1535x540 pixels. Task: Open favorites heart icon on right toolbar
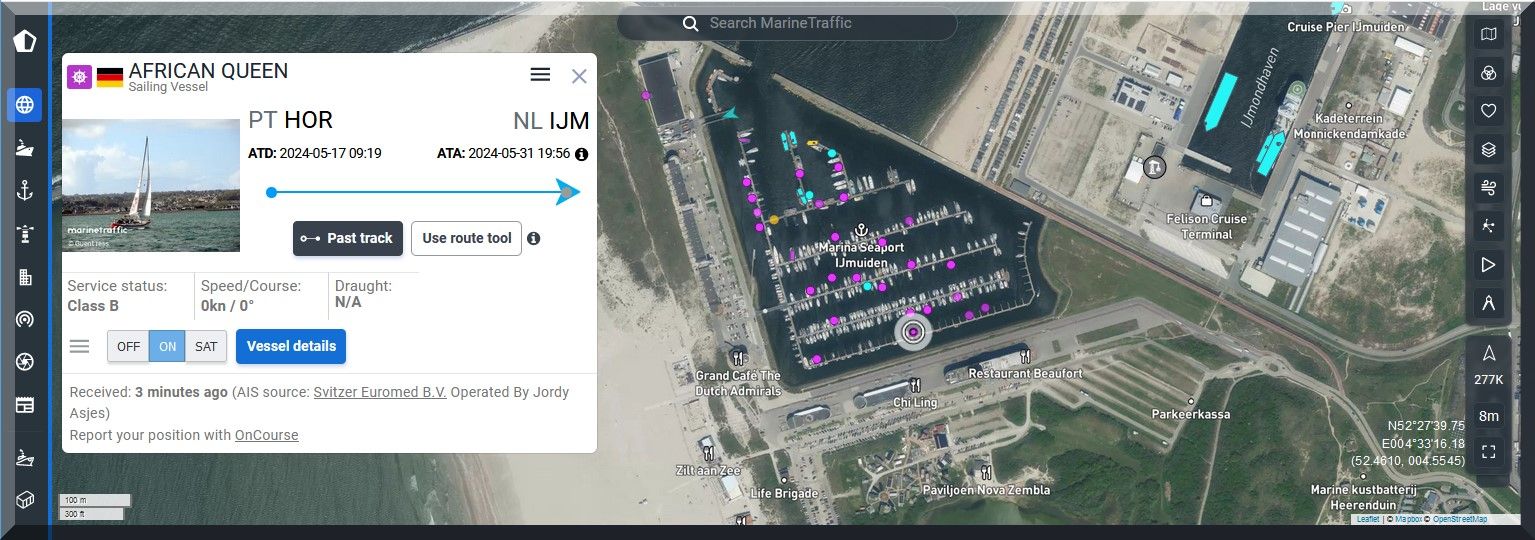[1488, 111]
